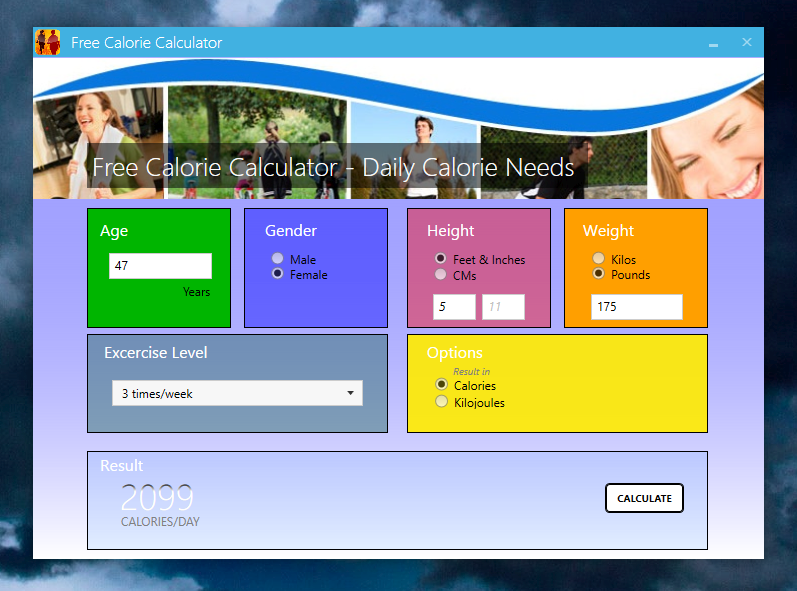Click the 'Options' heading

[x=454, y=353]
